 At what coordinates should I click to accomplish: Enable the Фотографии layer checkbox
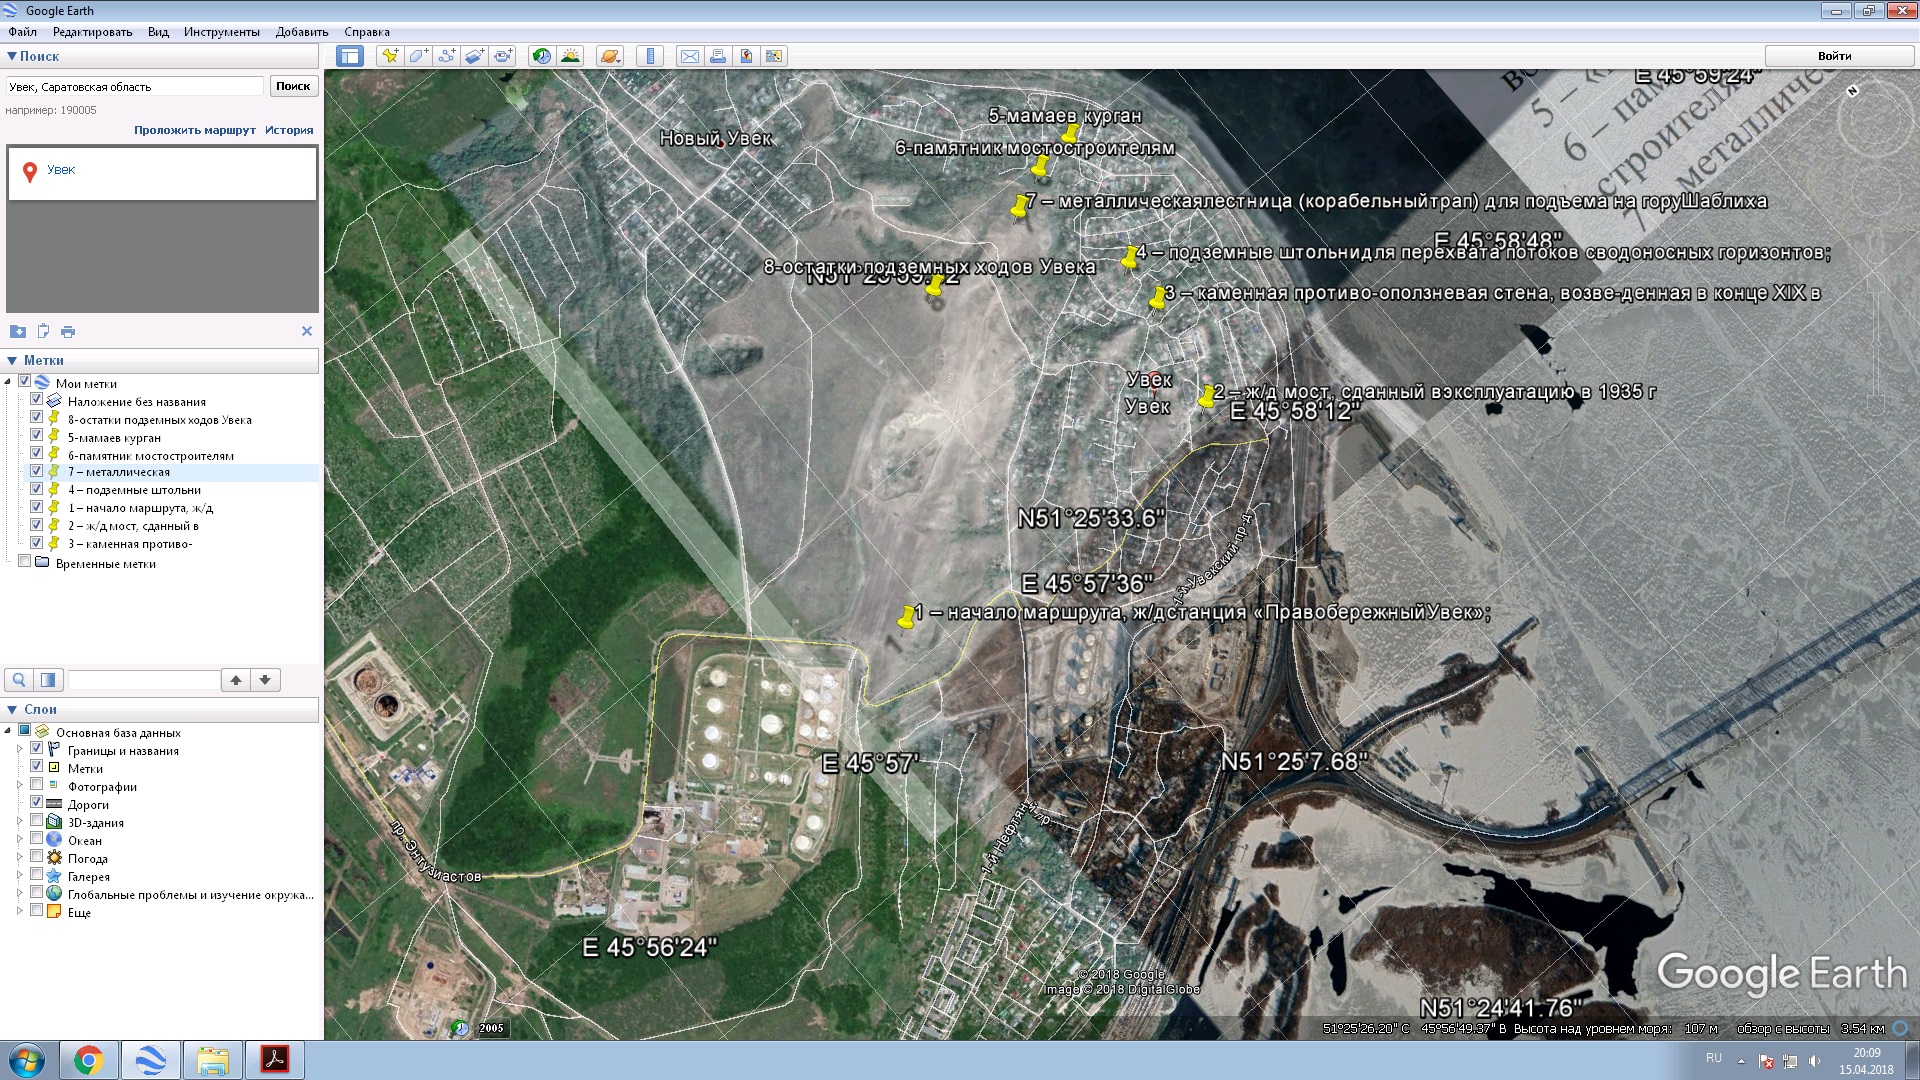(37, 785)
